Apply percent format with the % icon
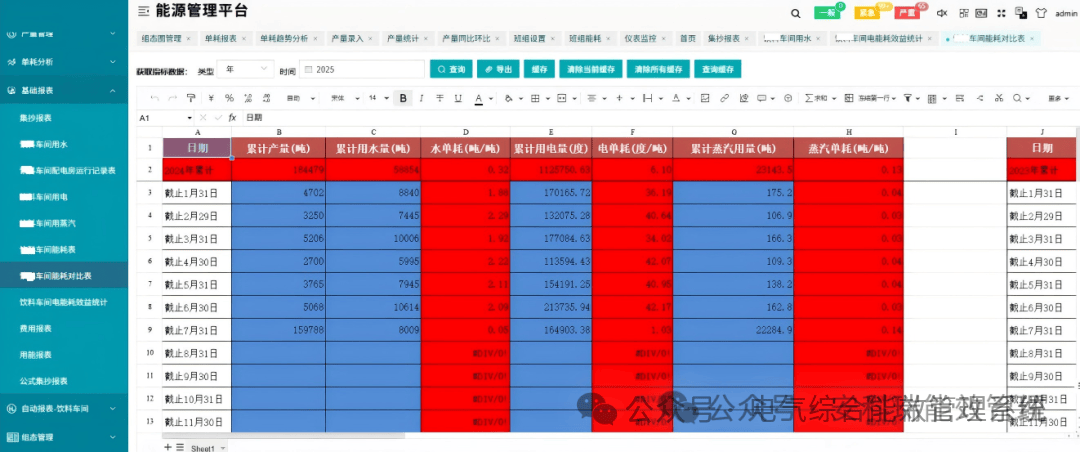 coord(229,99)
